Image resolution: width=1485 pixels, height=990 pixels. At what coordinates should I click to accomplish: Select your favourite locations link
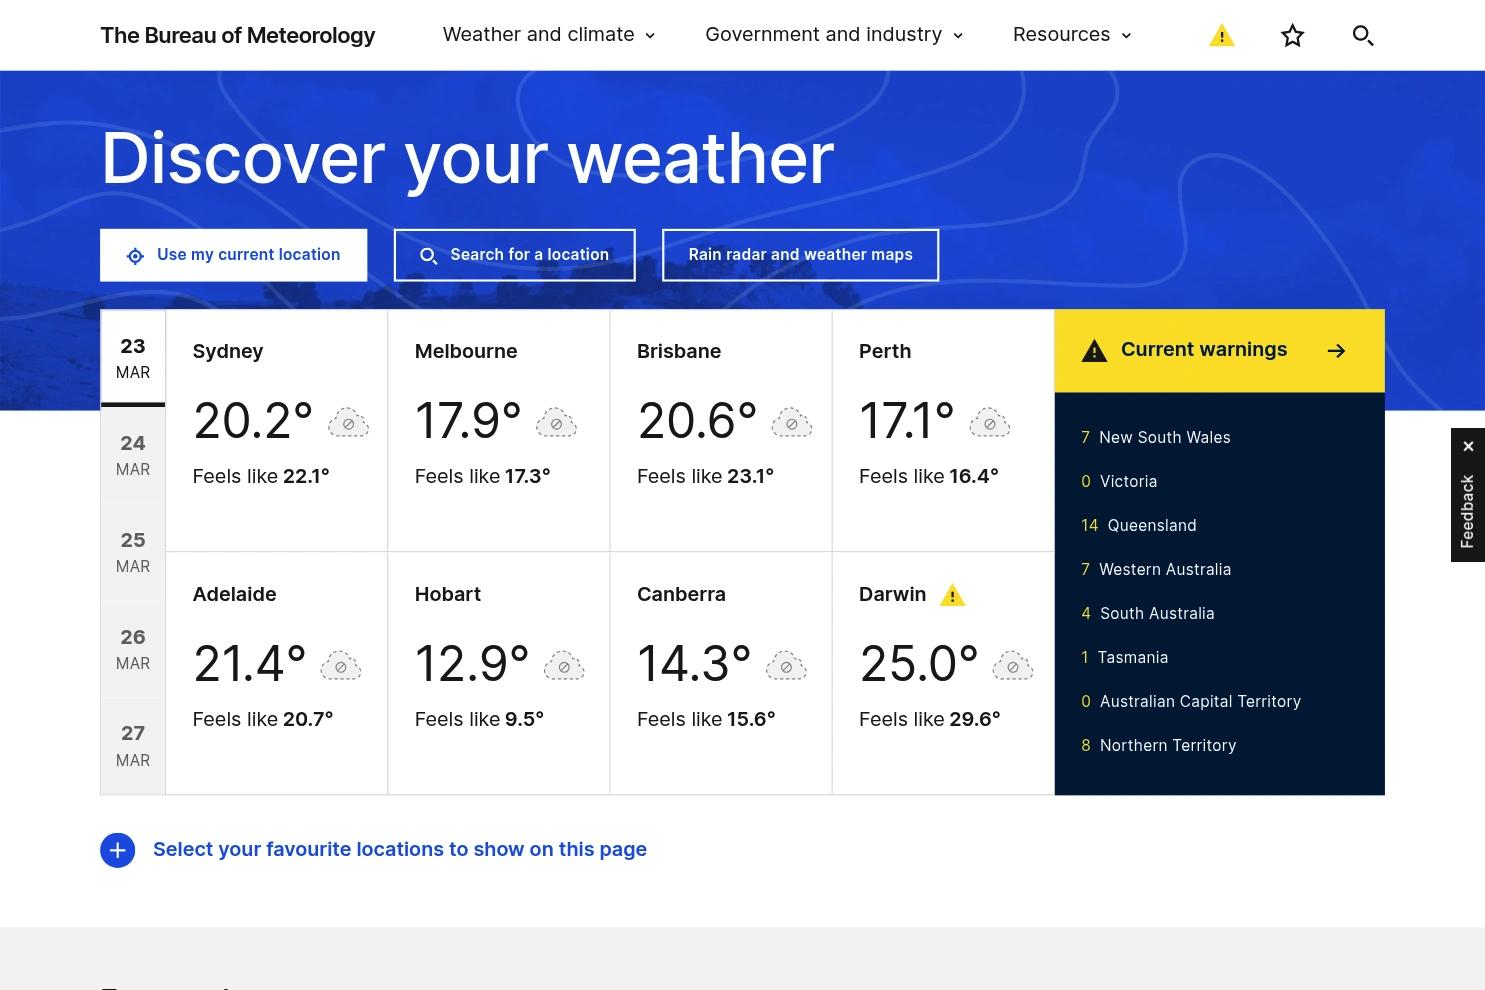point(400,850)
